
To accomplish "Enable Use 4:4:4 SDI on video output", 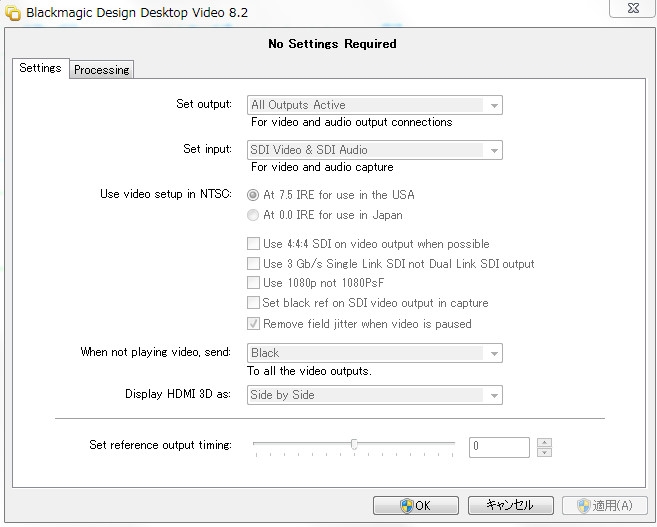I will tap(253, 244).
